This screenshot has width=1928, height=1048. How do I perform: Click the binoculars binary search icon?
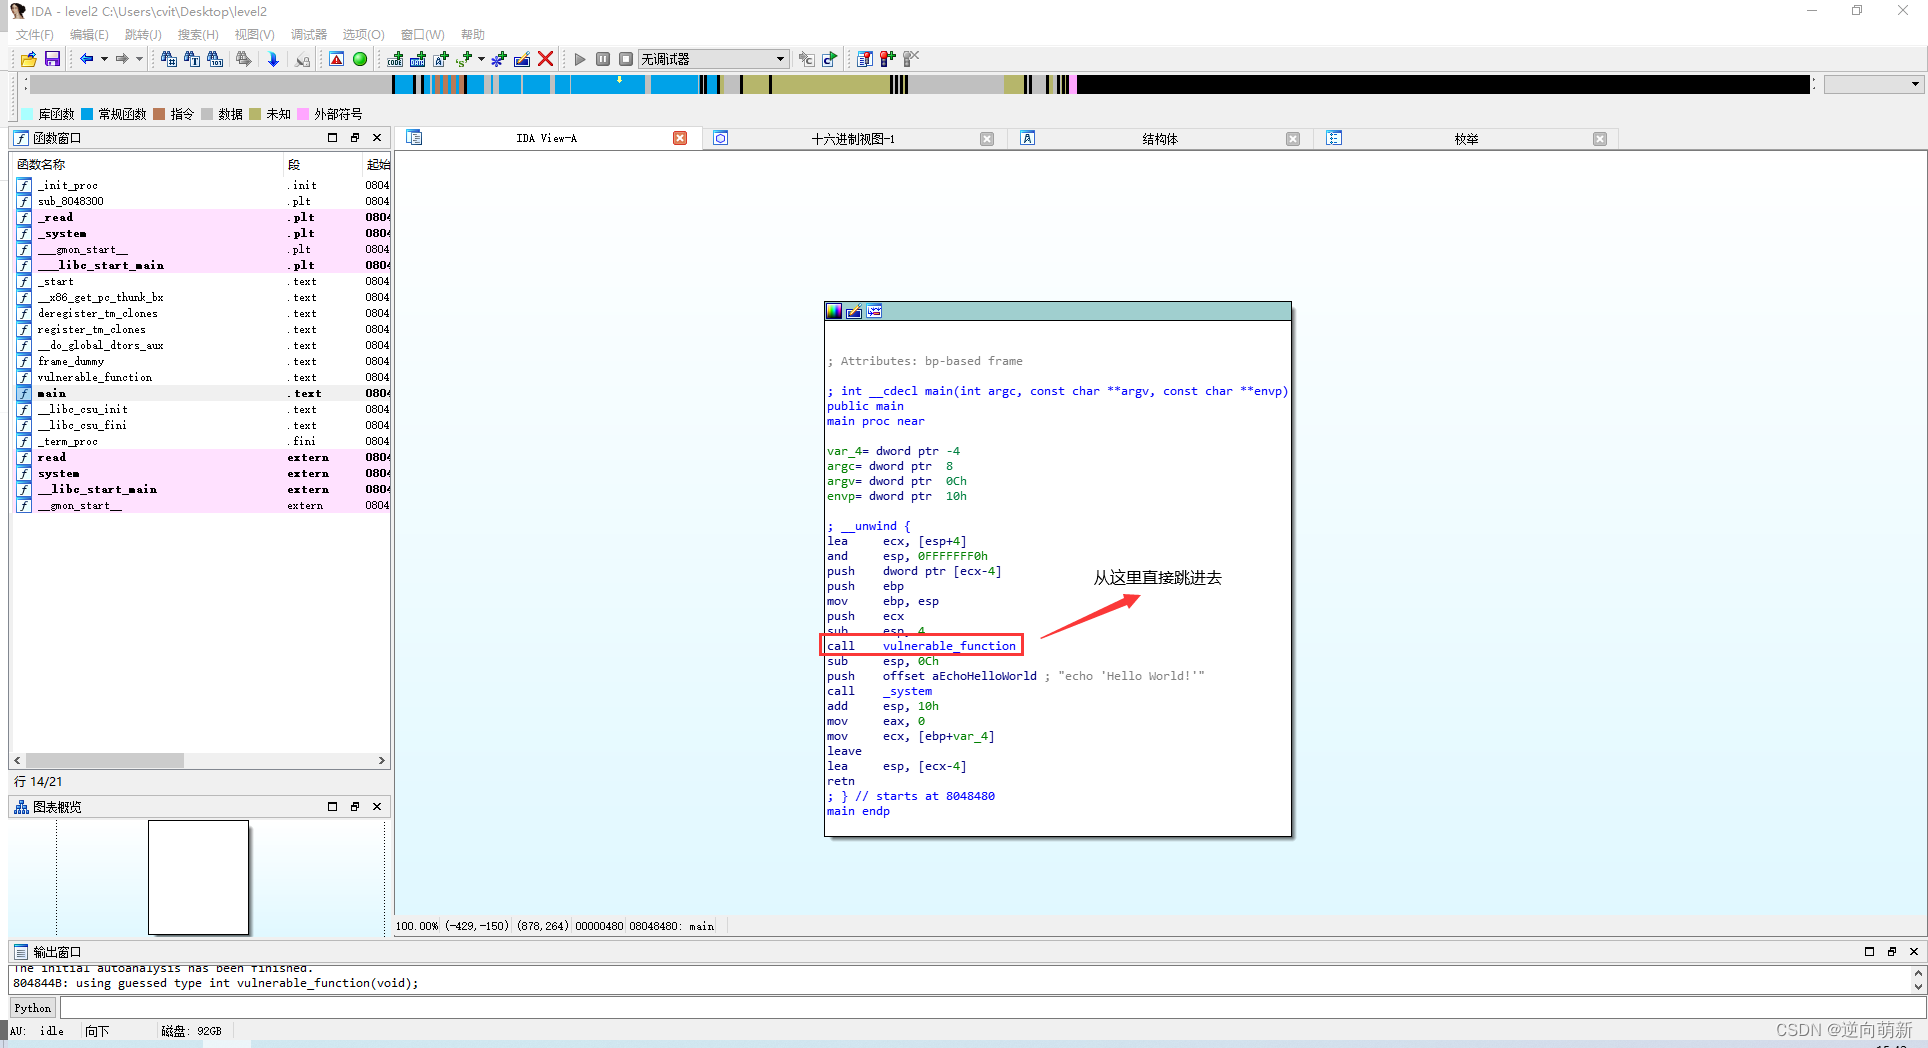[215, 59]
